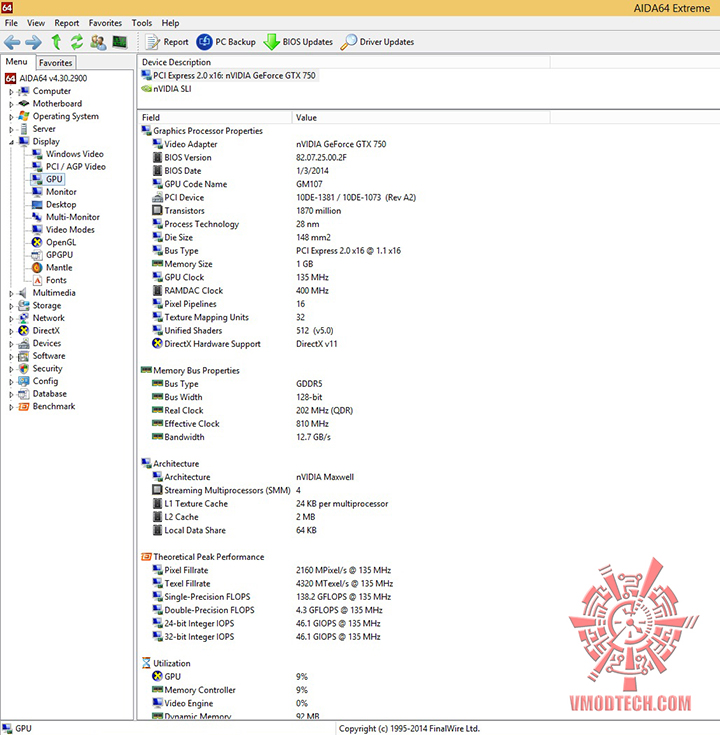The image size is (720, 735).
Task: Click the Memory Bus Properties group heading
Action: coord(191,370)
